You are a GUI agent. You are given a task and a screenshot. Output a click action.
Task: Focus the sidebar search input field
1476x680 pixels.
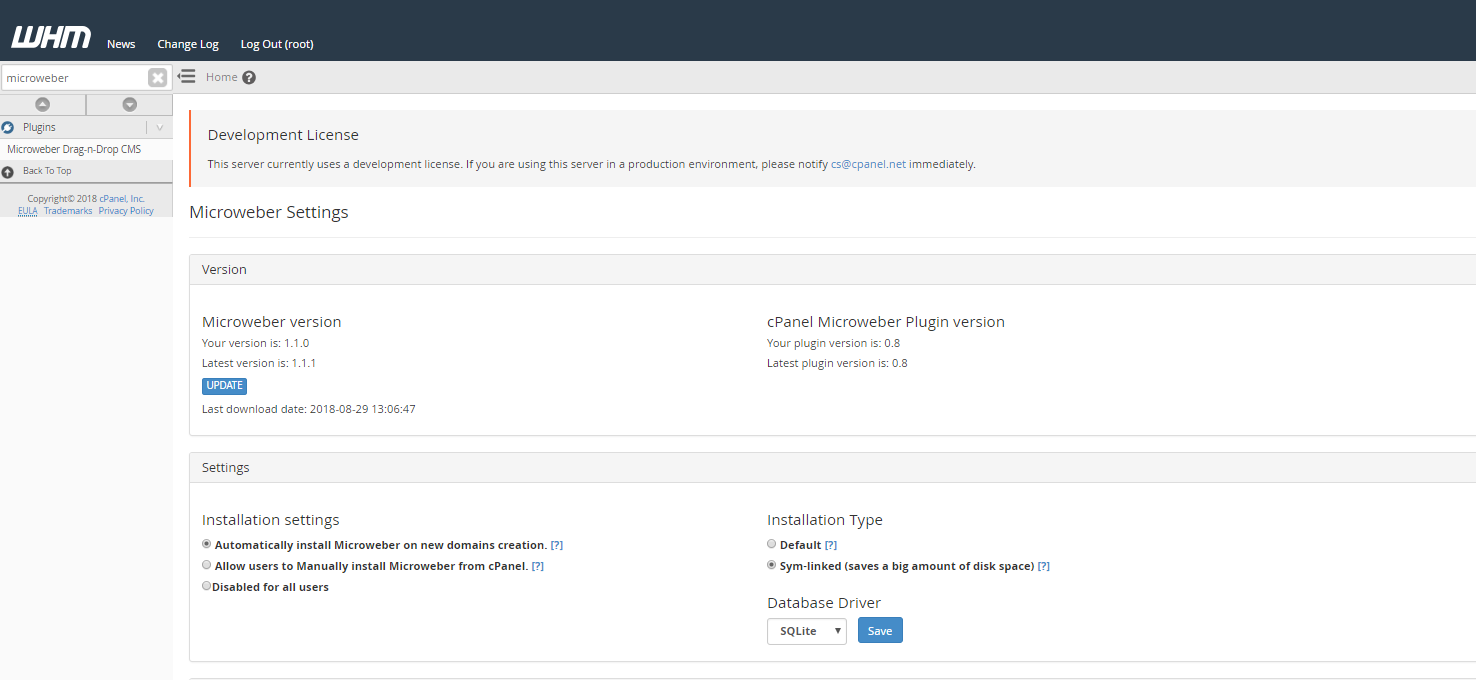76,77
